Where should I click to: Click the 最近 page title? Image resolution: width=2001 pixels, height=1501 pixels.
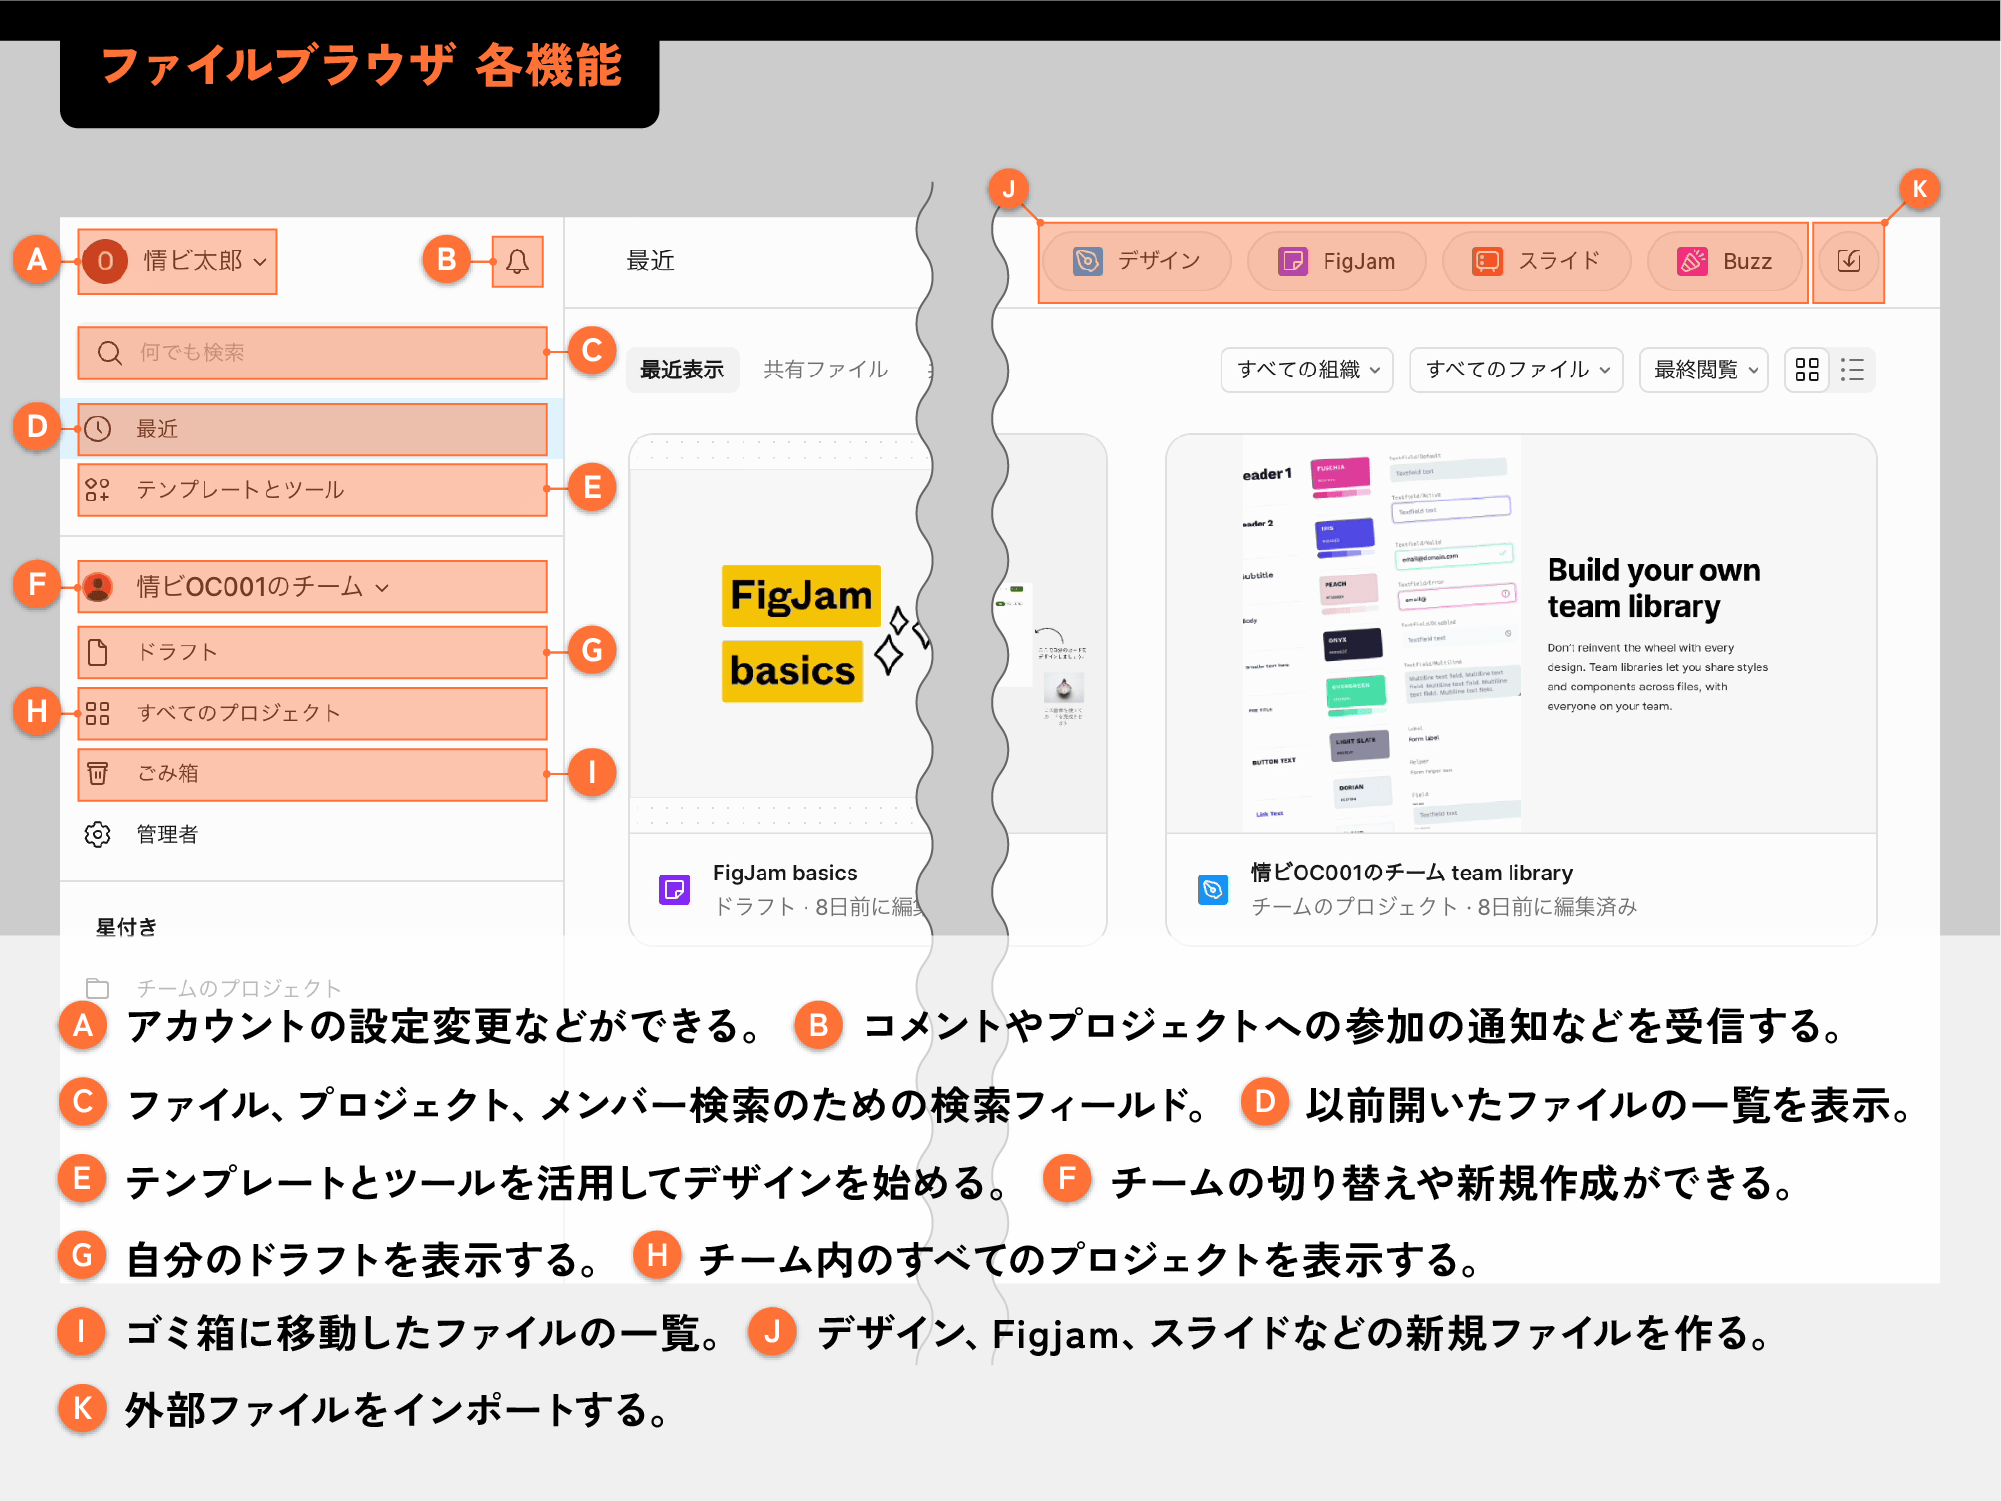[650, 261]
